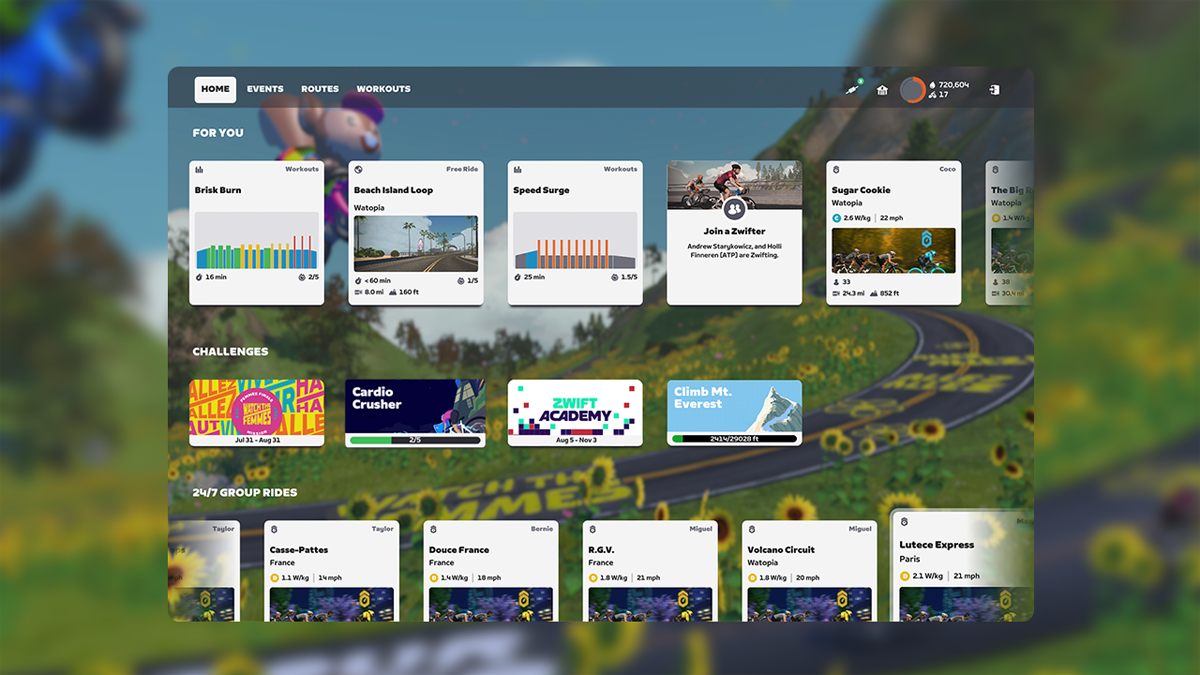1200x675 pixels.
Task: Click "Aug 5 - Nov 3" date range
Action: click(x=575, y=439)
